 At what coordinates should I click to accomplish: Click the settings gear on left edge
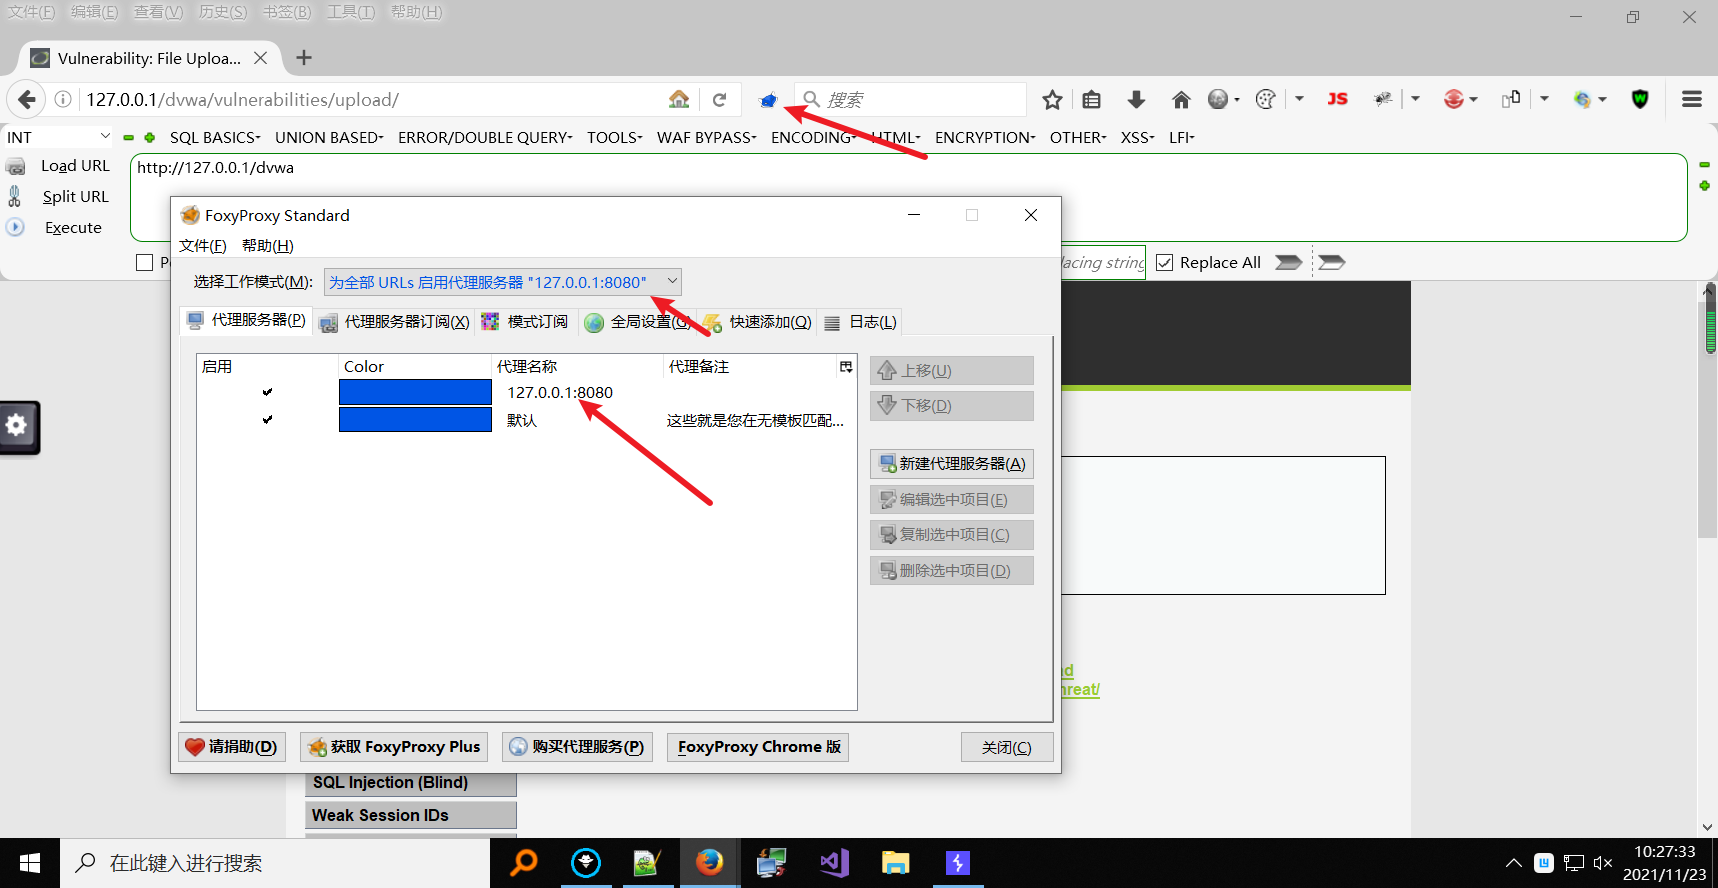point(17,426)
